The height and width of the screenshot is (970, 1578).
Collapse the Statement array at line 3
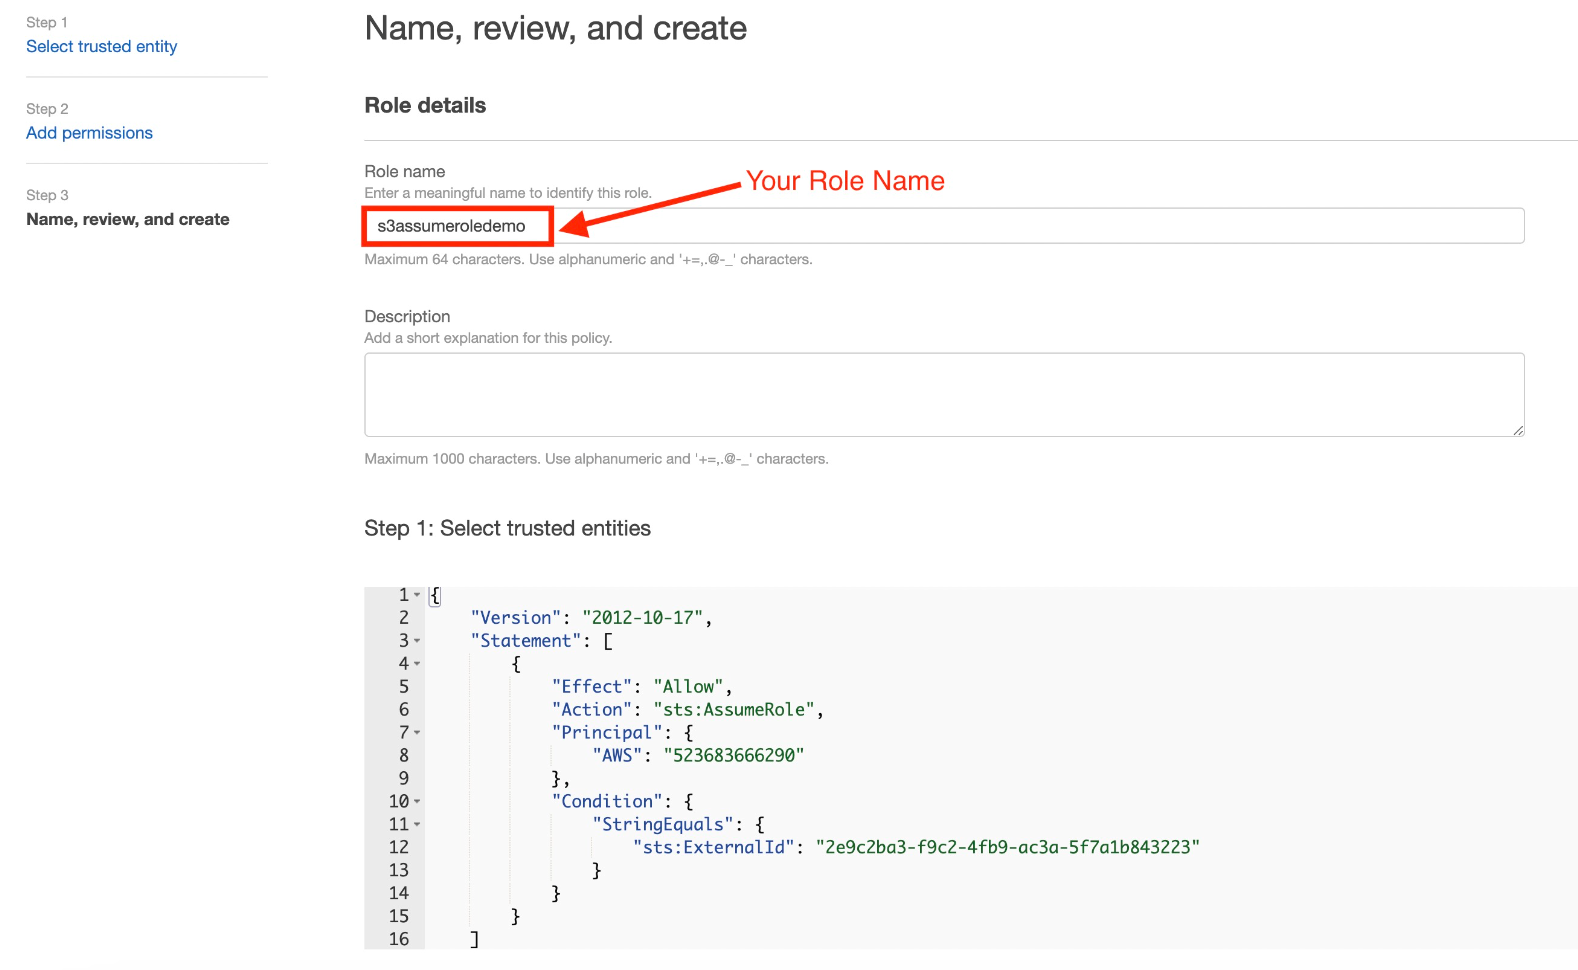pos(417,641)
